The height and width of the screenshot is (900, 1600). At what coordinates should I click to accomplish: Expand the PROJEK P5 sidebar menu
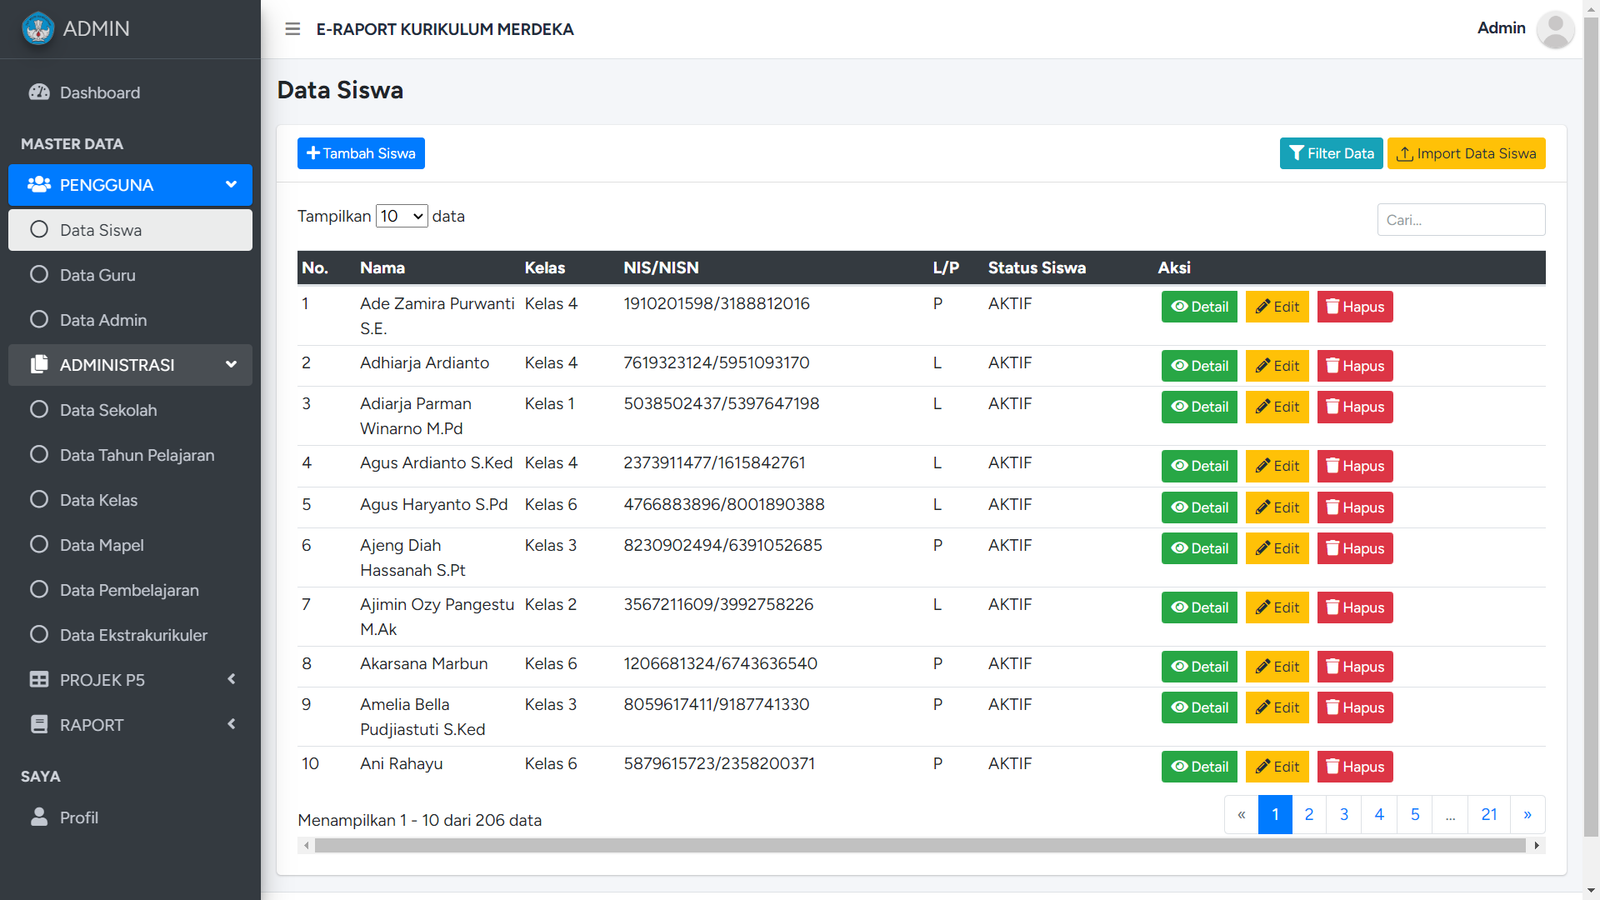click(130, 680)
